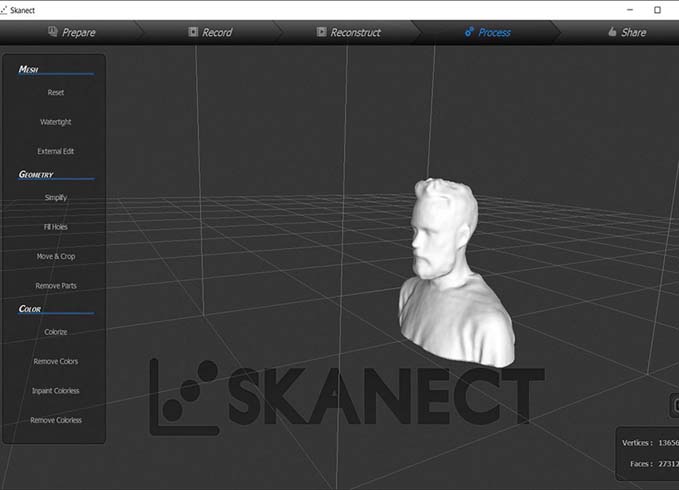Click the Process gears icon

tap(469, 32)
